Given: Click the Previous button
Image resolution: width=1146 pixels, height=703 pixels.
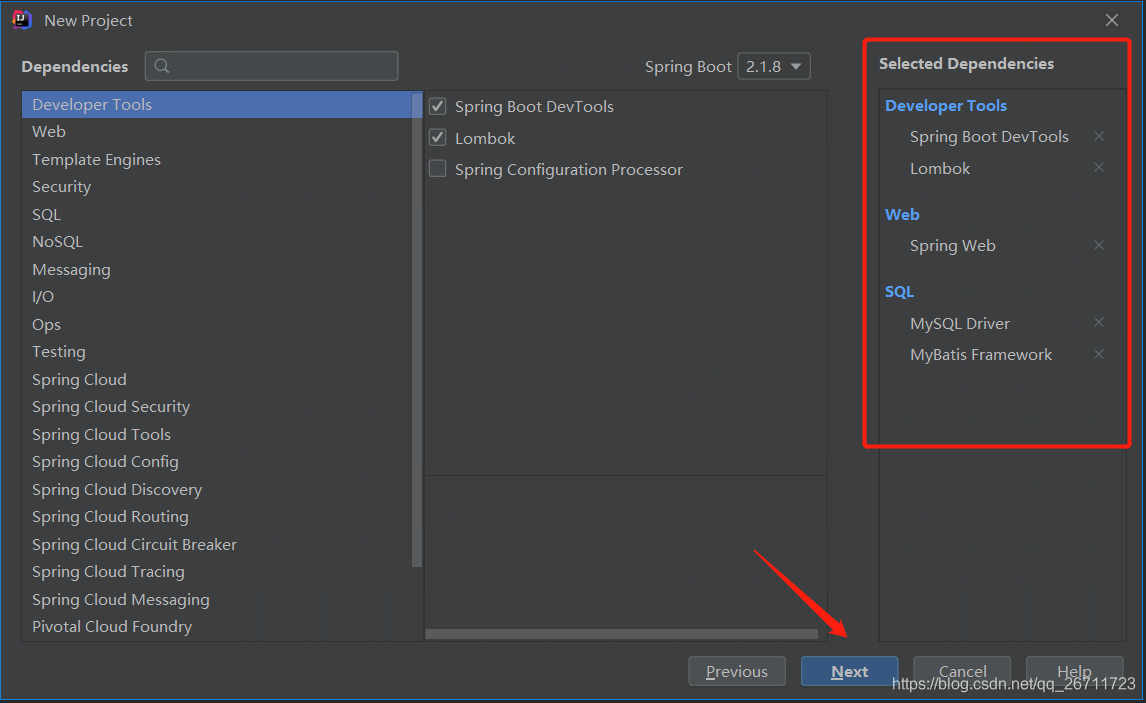Looking at the screenshot, I should [737, 671].
